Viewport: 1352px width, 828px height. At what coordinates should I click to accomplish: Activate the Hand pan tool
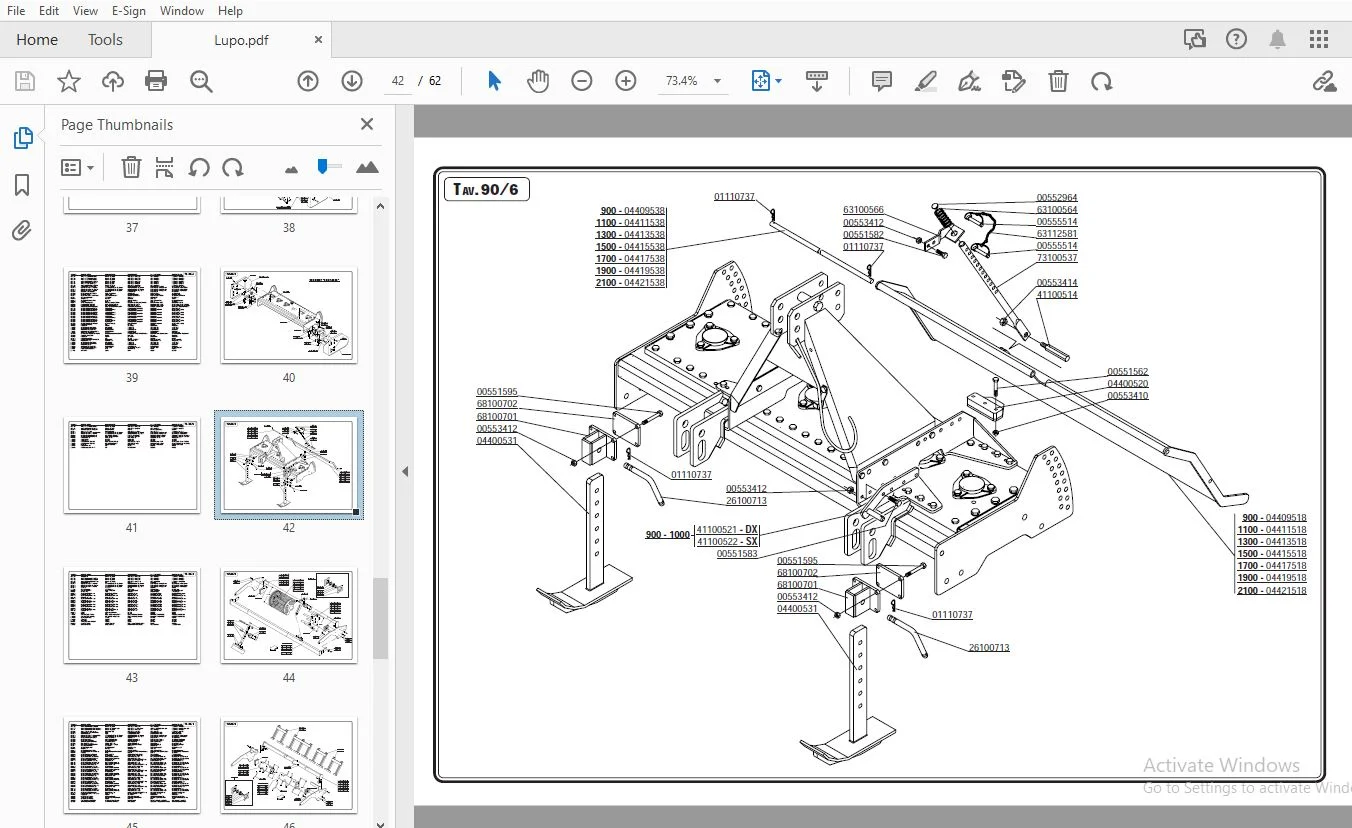(538, 81)
